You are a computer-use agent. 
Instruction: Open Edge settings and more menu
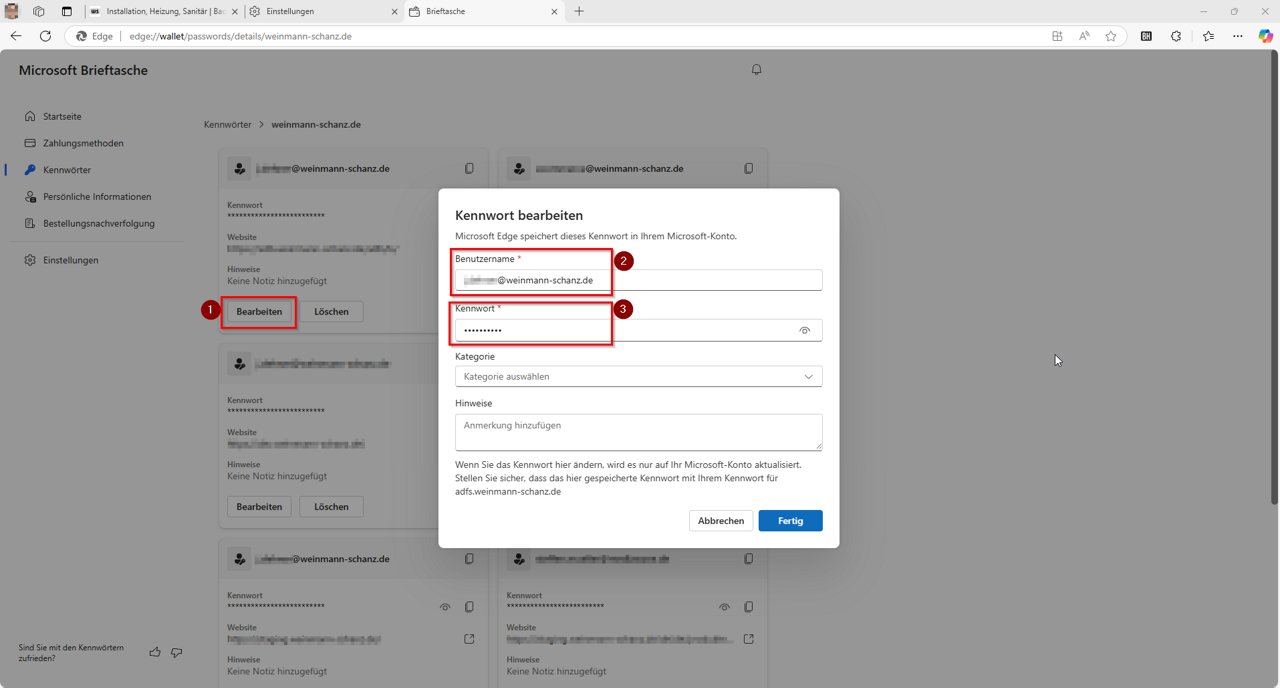point(1238,36)
